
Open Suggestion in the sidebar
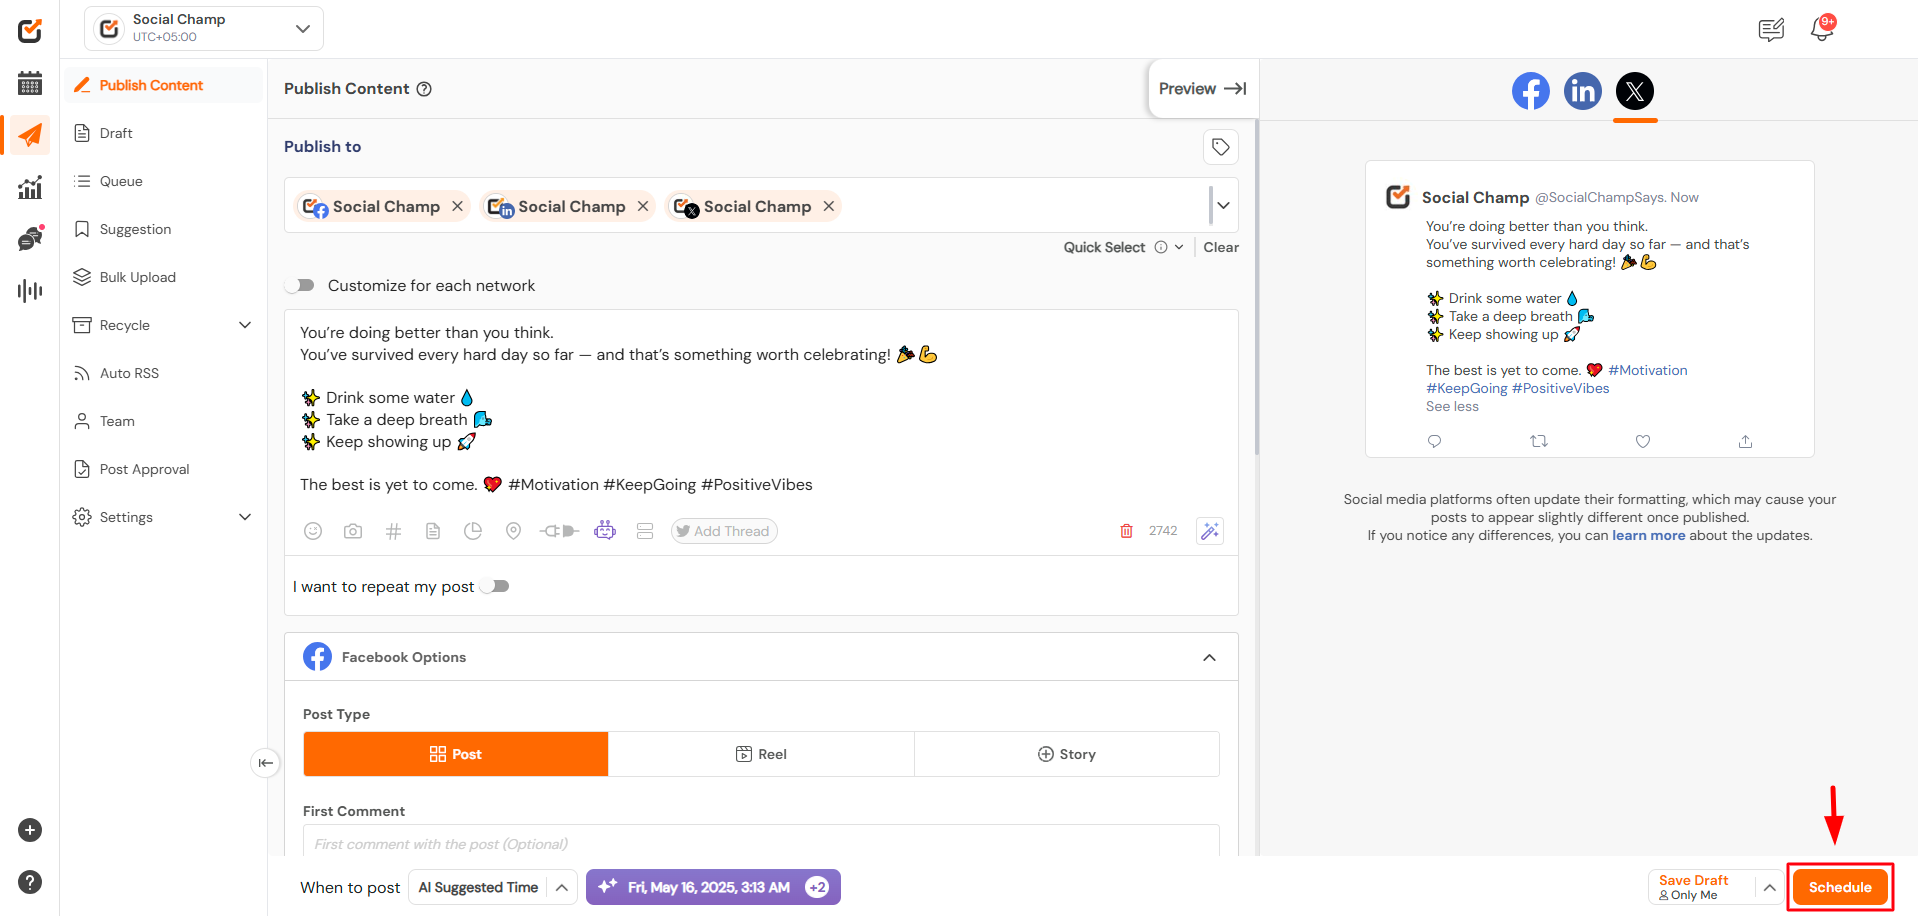coord(165,229)
